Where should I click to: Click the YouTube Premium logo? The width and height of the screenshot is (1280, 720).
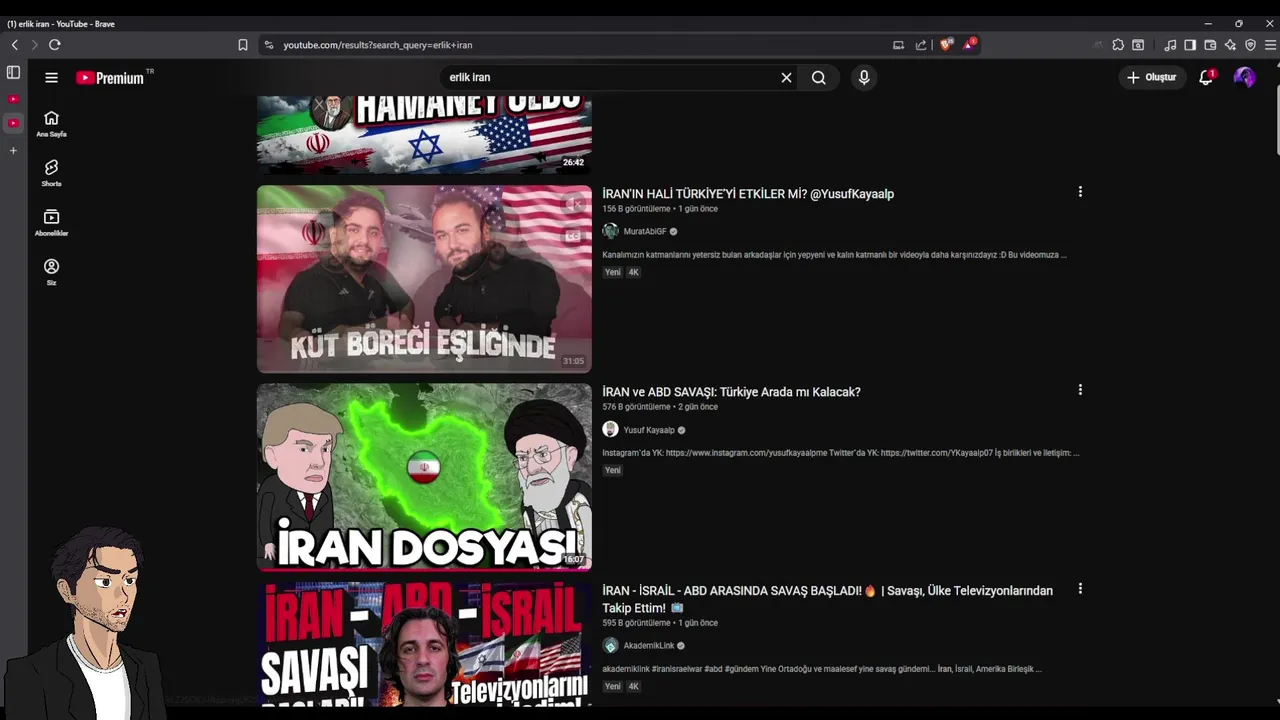(x=110, y=78)
